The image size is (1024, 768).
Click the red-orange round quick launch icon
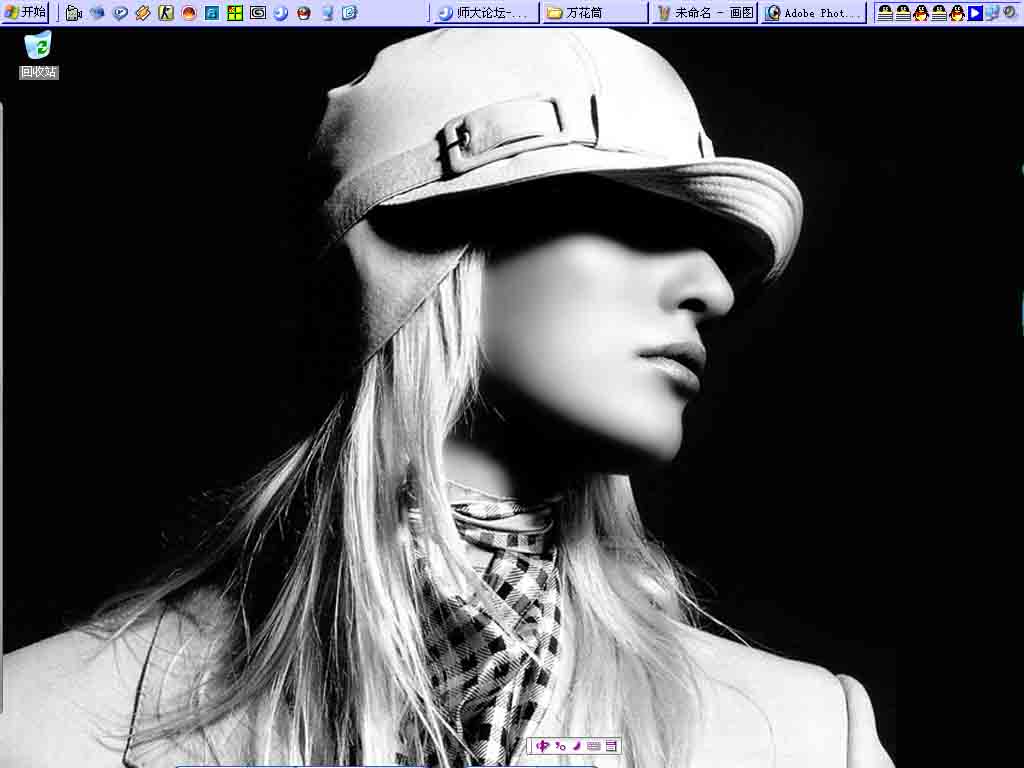coord(189,13)
